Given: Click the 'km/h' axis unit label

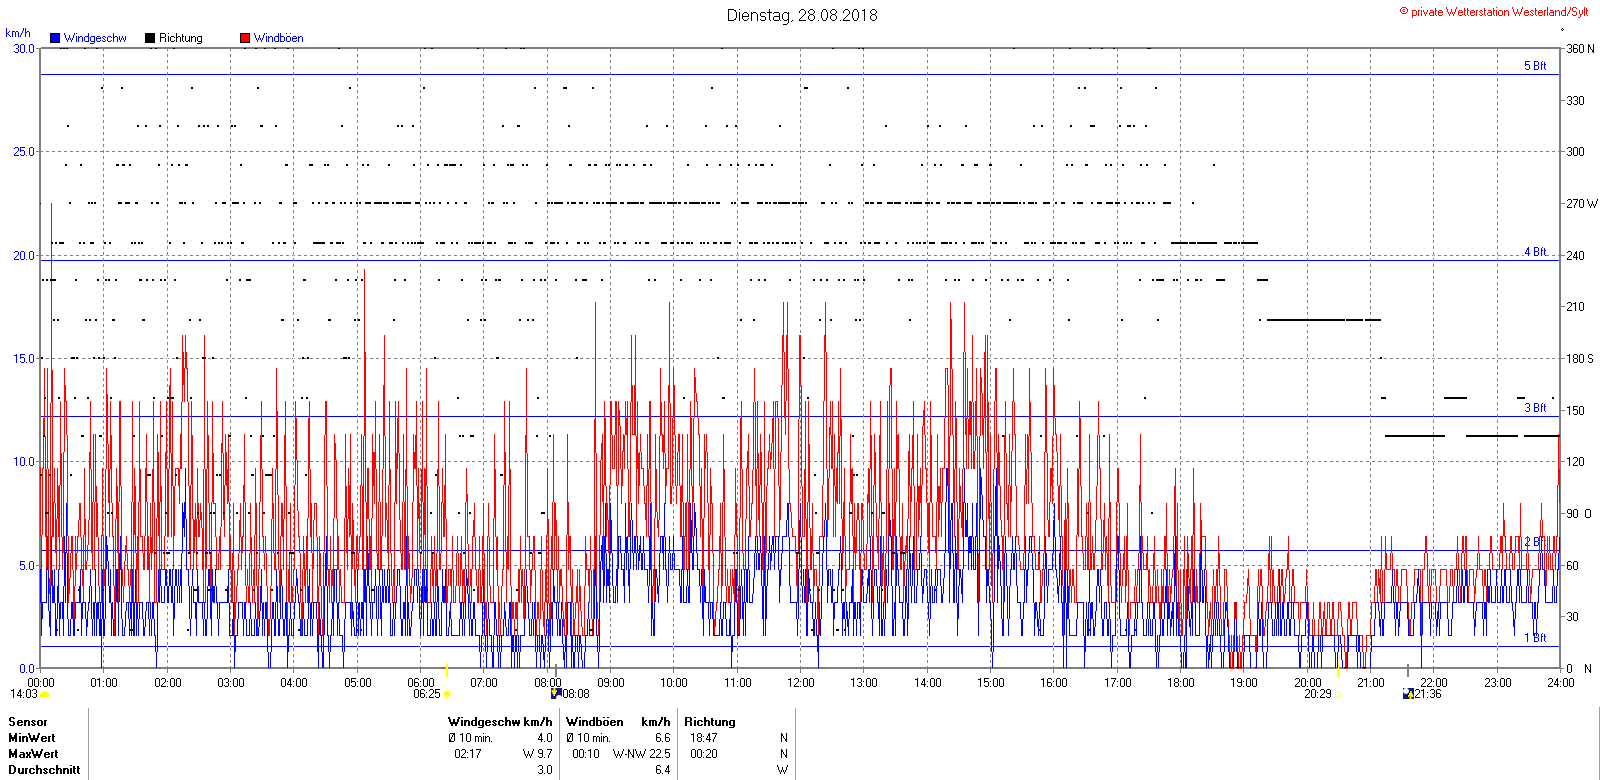Looking at the screenshot, I should point(18,33).
